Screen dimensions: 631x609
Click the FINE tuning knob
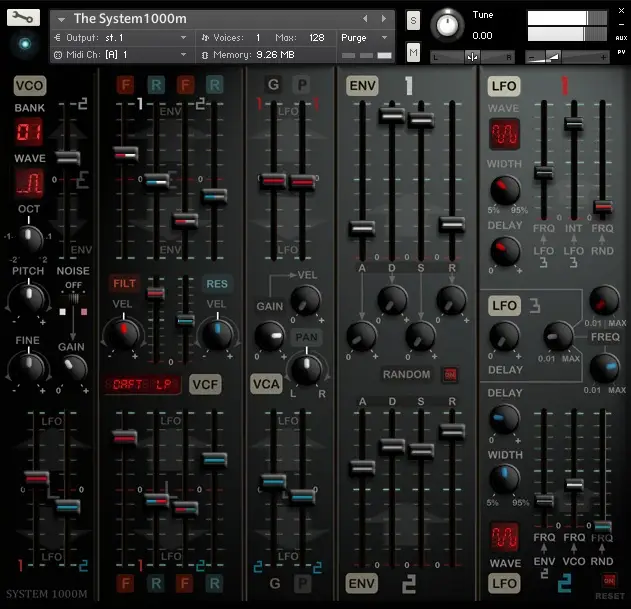(28, 367)
